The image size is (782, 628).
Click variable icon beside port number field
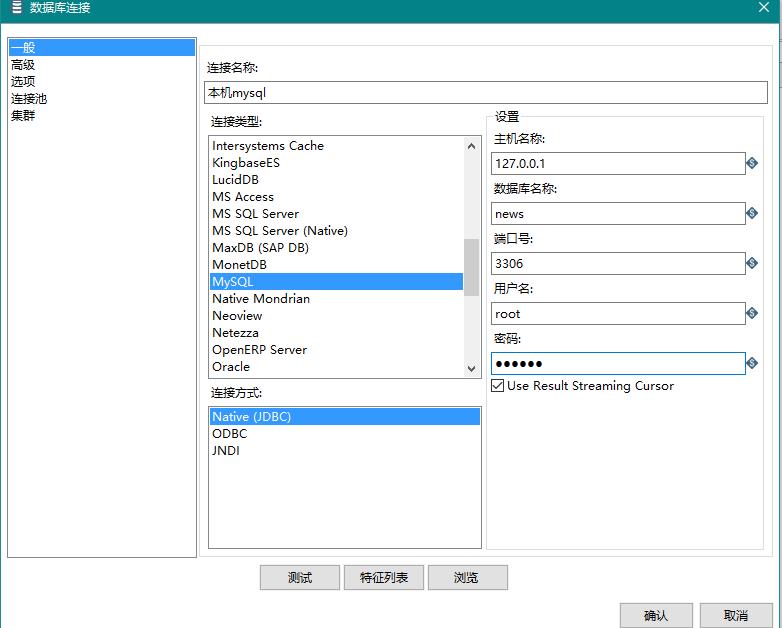coord(752,263)
